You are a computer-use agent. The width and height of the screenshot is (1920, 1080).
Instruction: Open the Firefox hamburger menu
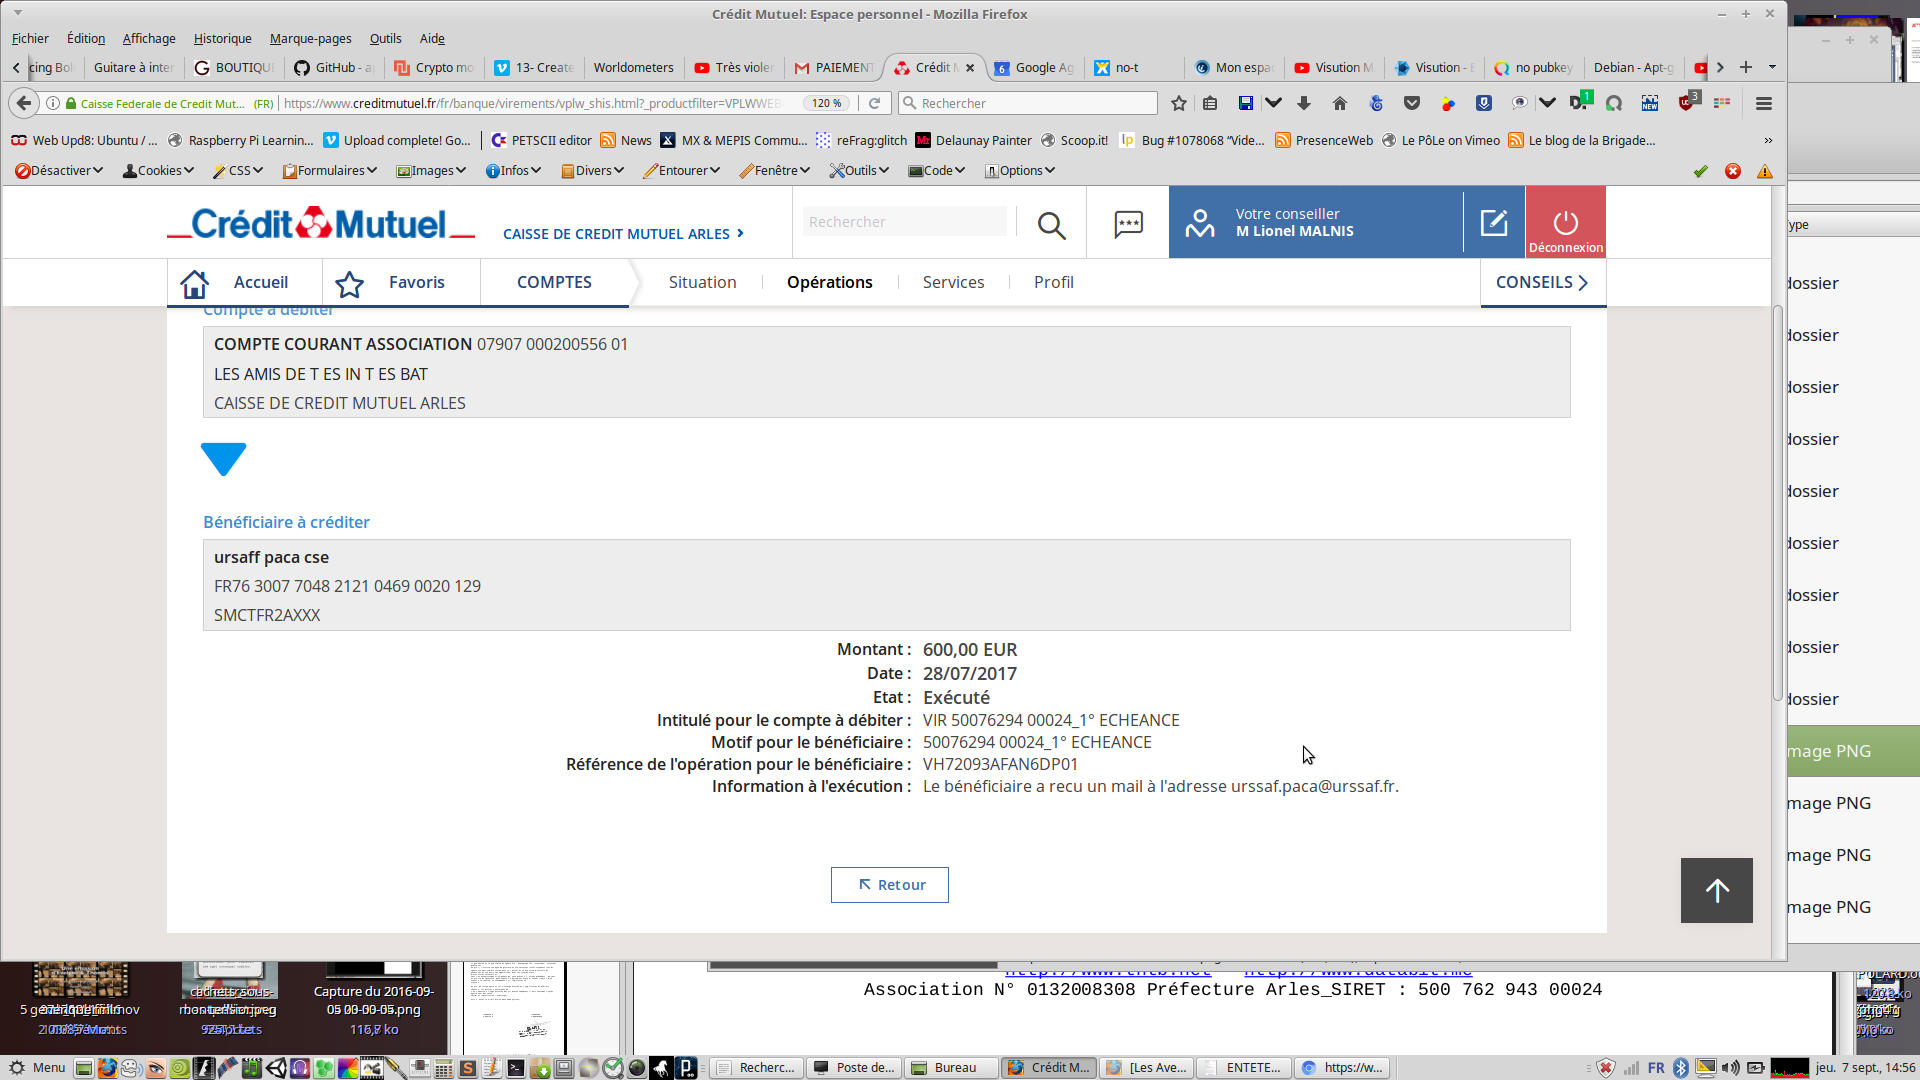click(1764, 103)
